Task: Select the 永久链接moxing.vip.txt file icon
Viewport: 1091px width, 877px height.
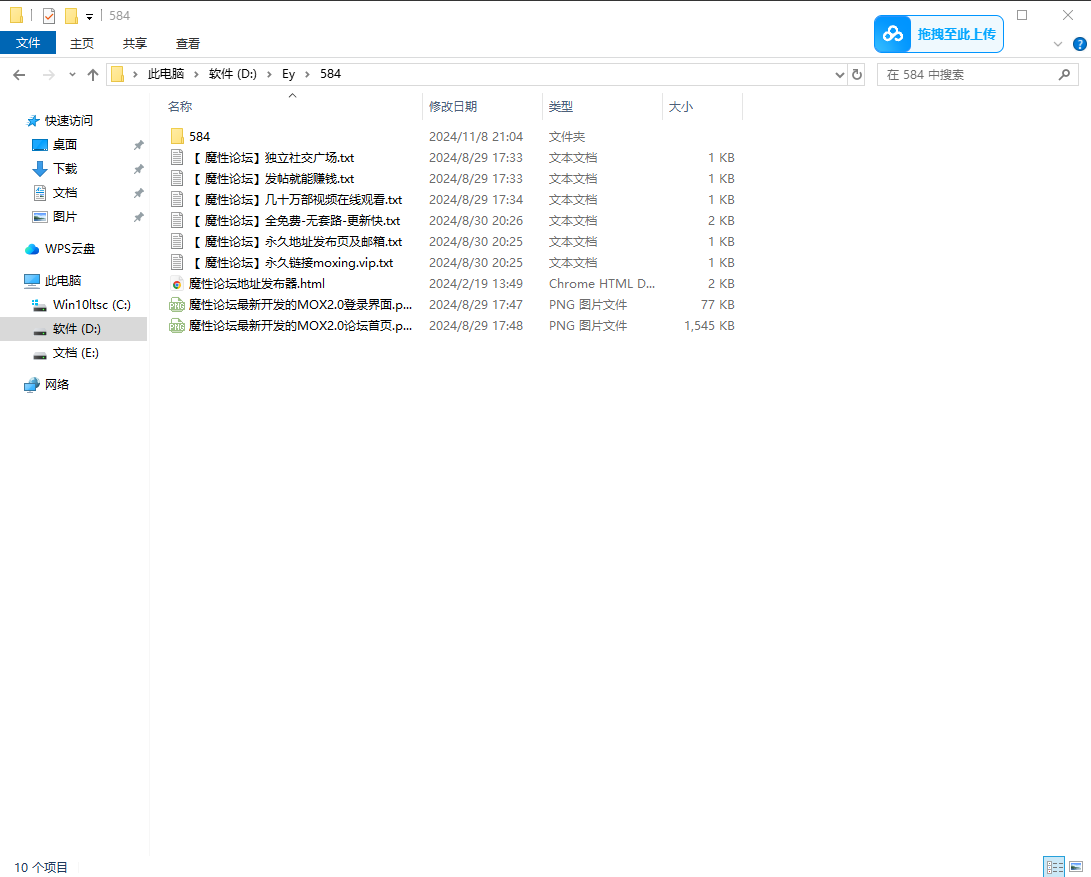Action: coord(177,262)
